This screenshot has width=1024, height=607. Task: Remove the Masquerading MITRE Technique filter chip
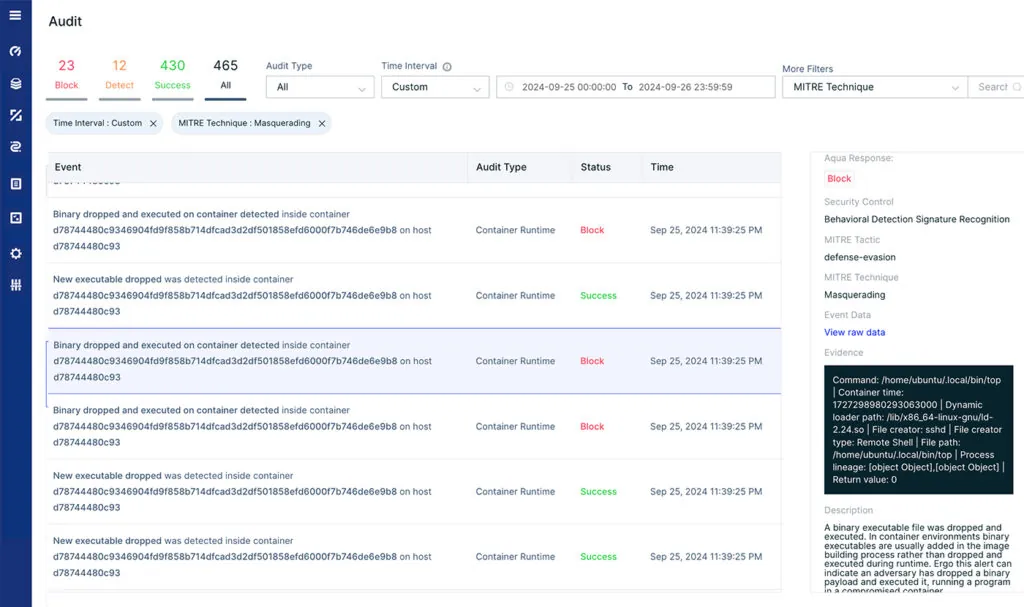320,123
